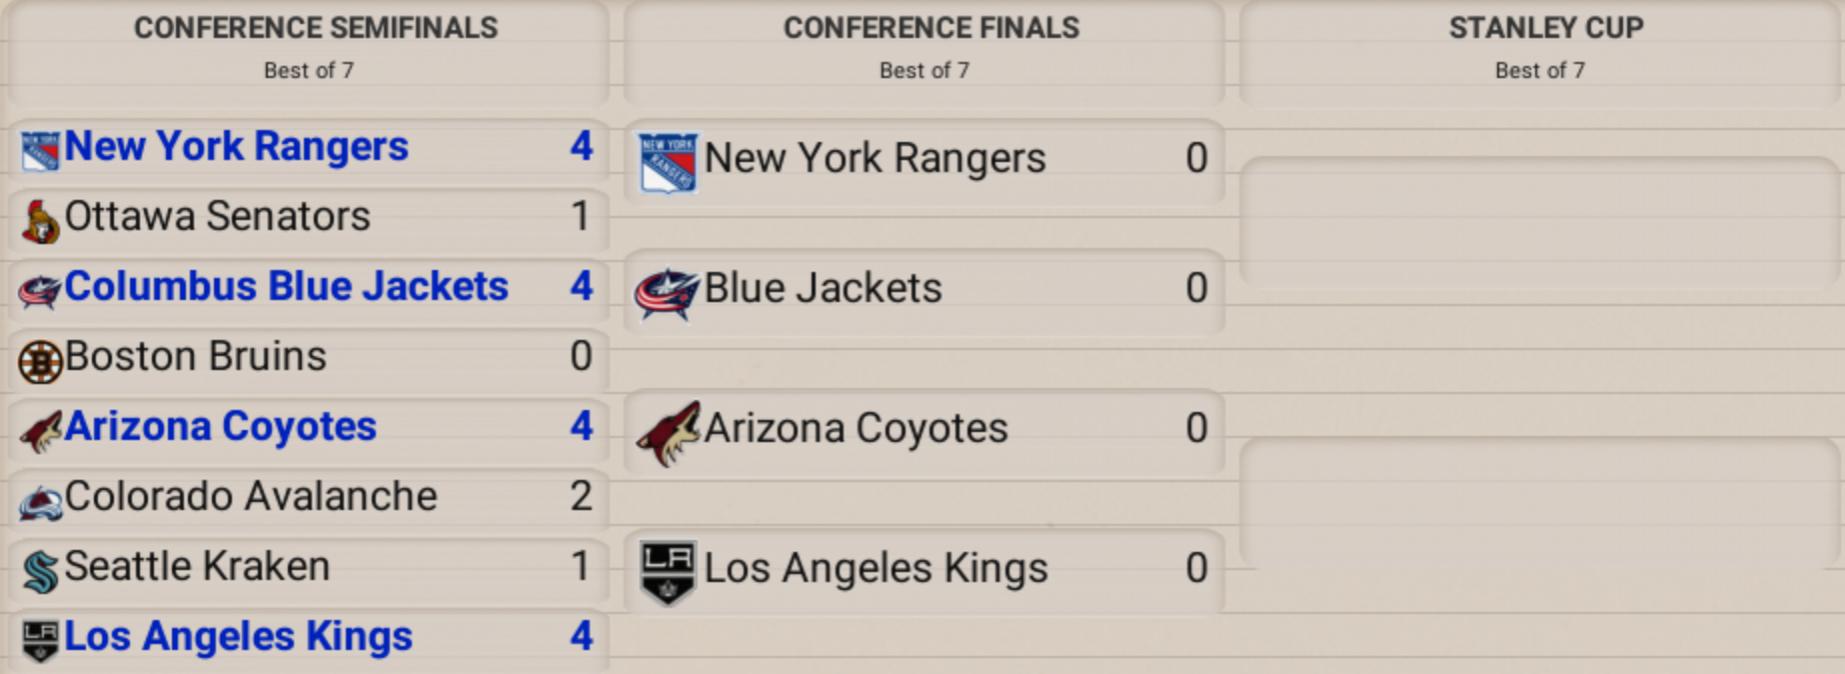Click the Seattle Kraken logo icon

pyautogui.click(x=40, y=572)
